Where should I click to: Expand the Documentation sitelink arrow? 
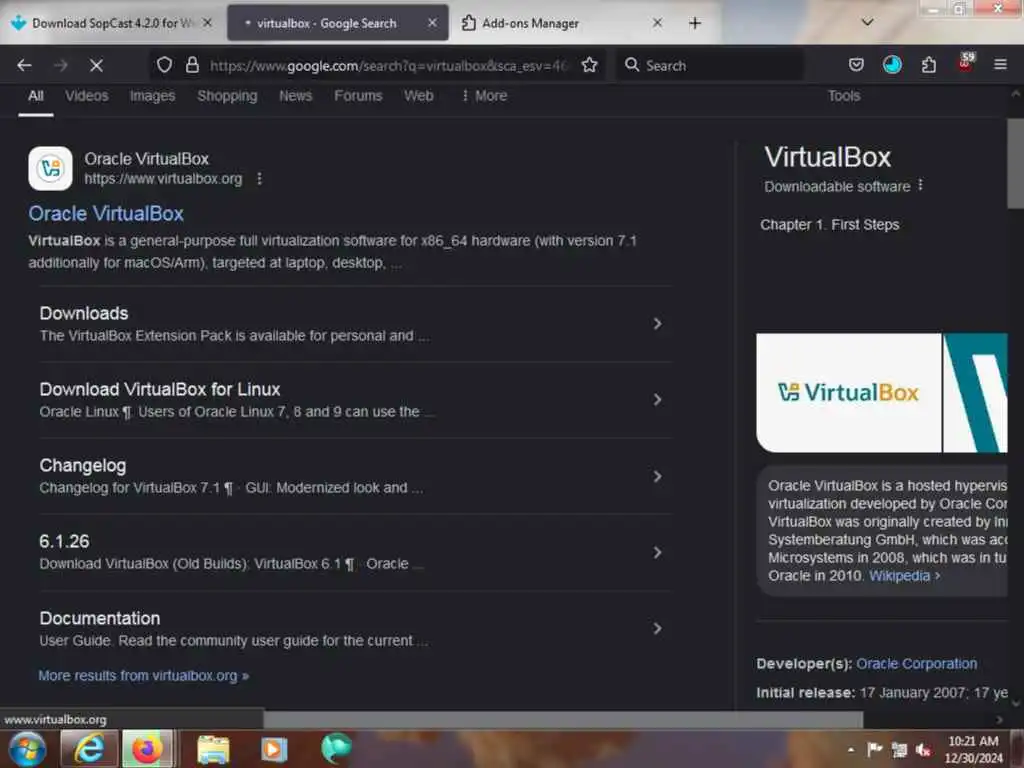pyautogui.click(x=657, y=628)
